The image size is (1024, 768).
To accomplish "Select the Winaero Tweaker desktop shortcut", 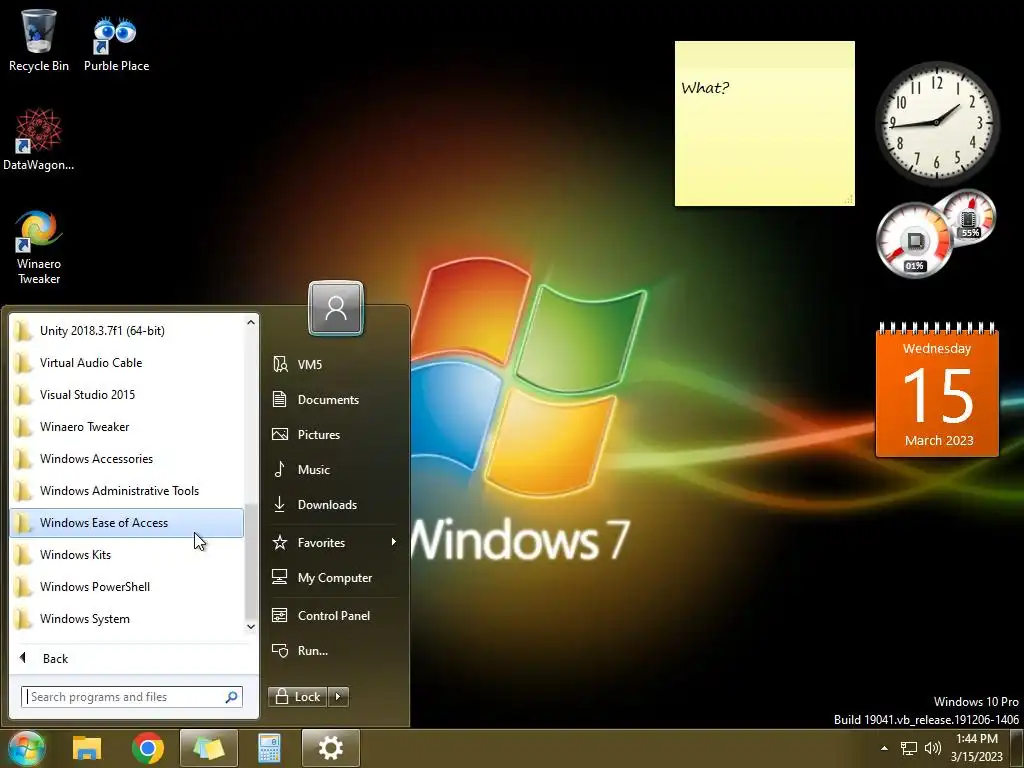I will [39, 247].
